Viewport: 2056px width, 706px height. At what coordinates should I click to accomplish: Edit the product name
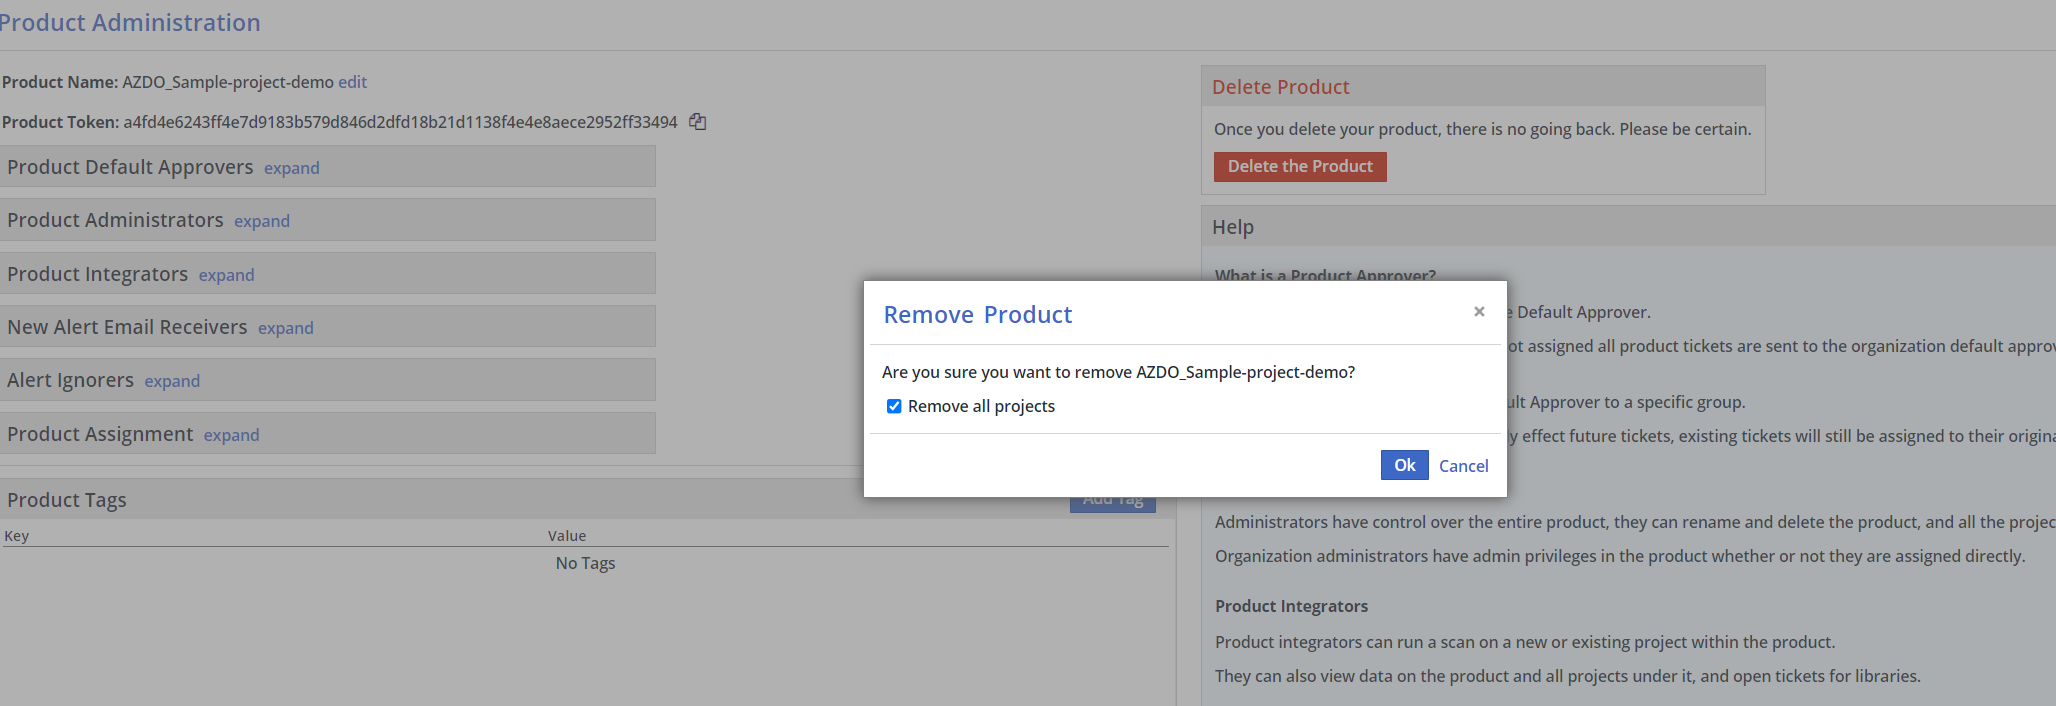(x=352, y=82)
